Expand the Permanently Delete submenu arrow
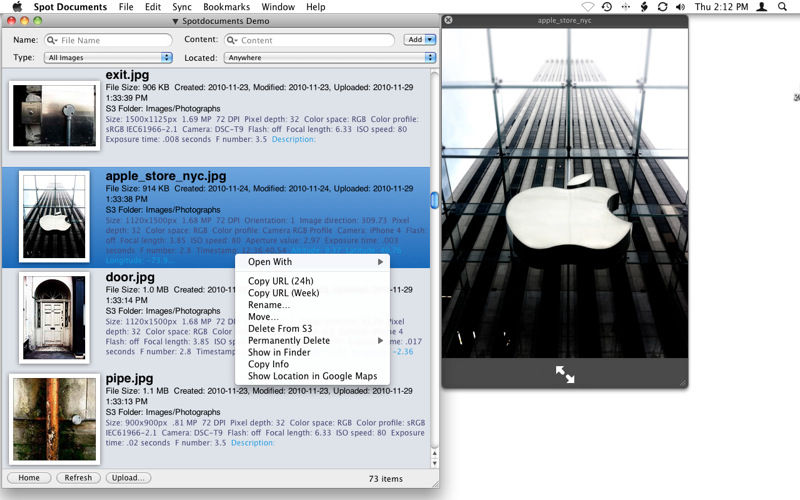Image resolution: width=800 pixels, height=500 pixels. coord(380,340)
